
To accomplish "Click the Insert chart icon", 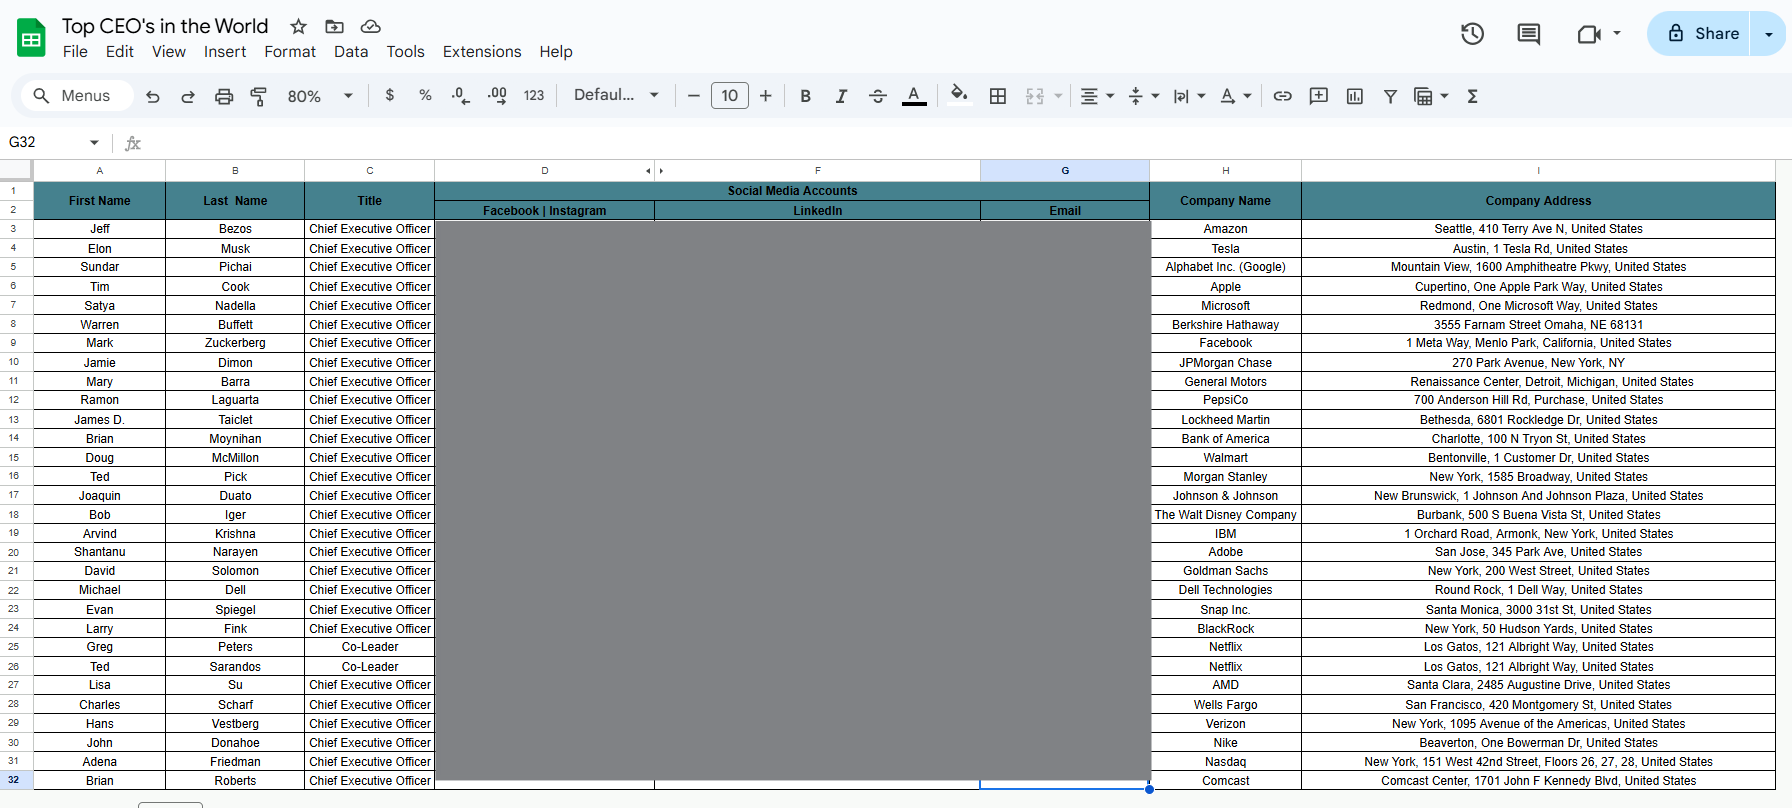I will click(x=1355, y=96).
